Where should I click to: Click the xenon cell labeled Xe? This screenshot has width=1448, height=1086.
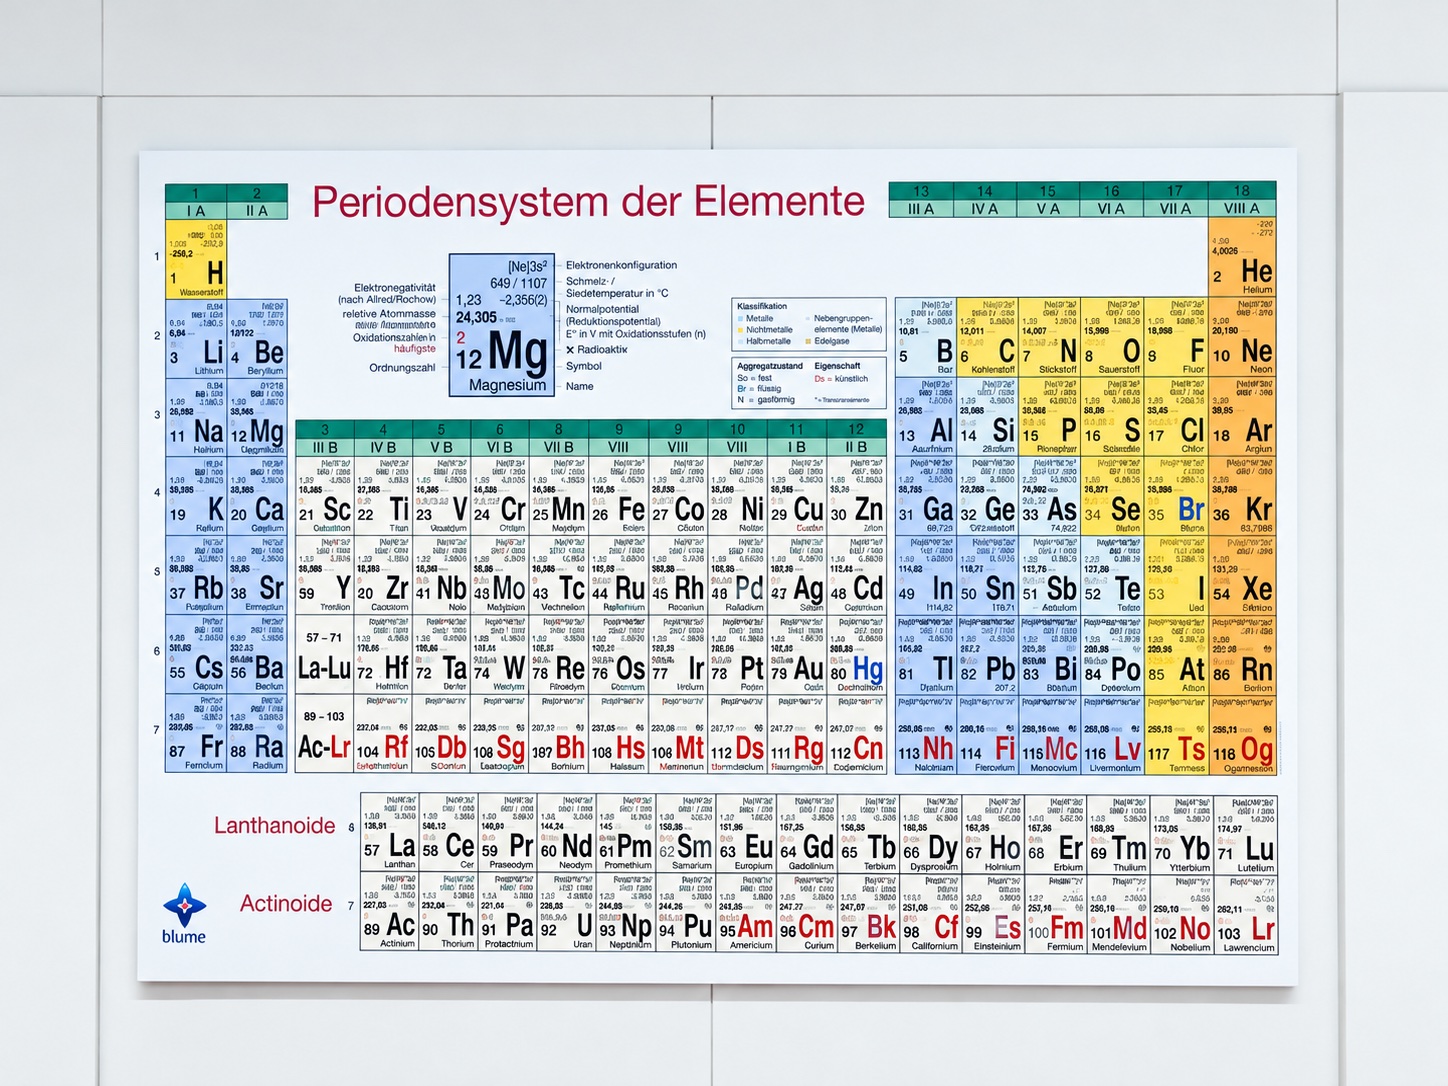point(1243,575)
